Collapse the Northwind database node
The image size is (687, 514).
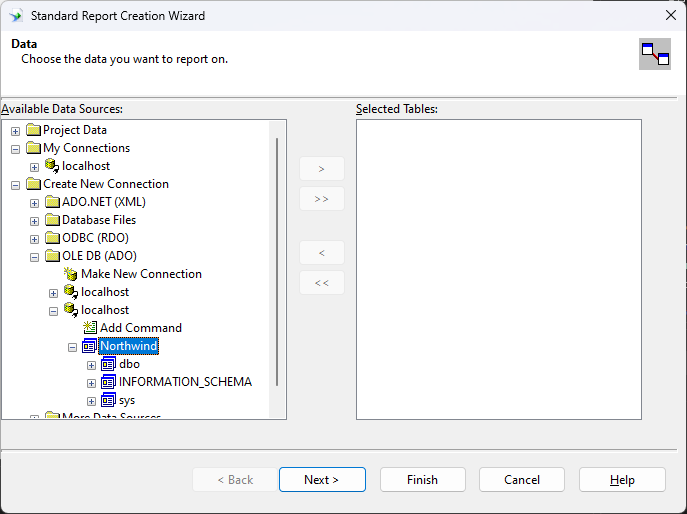[72, 346]
